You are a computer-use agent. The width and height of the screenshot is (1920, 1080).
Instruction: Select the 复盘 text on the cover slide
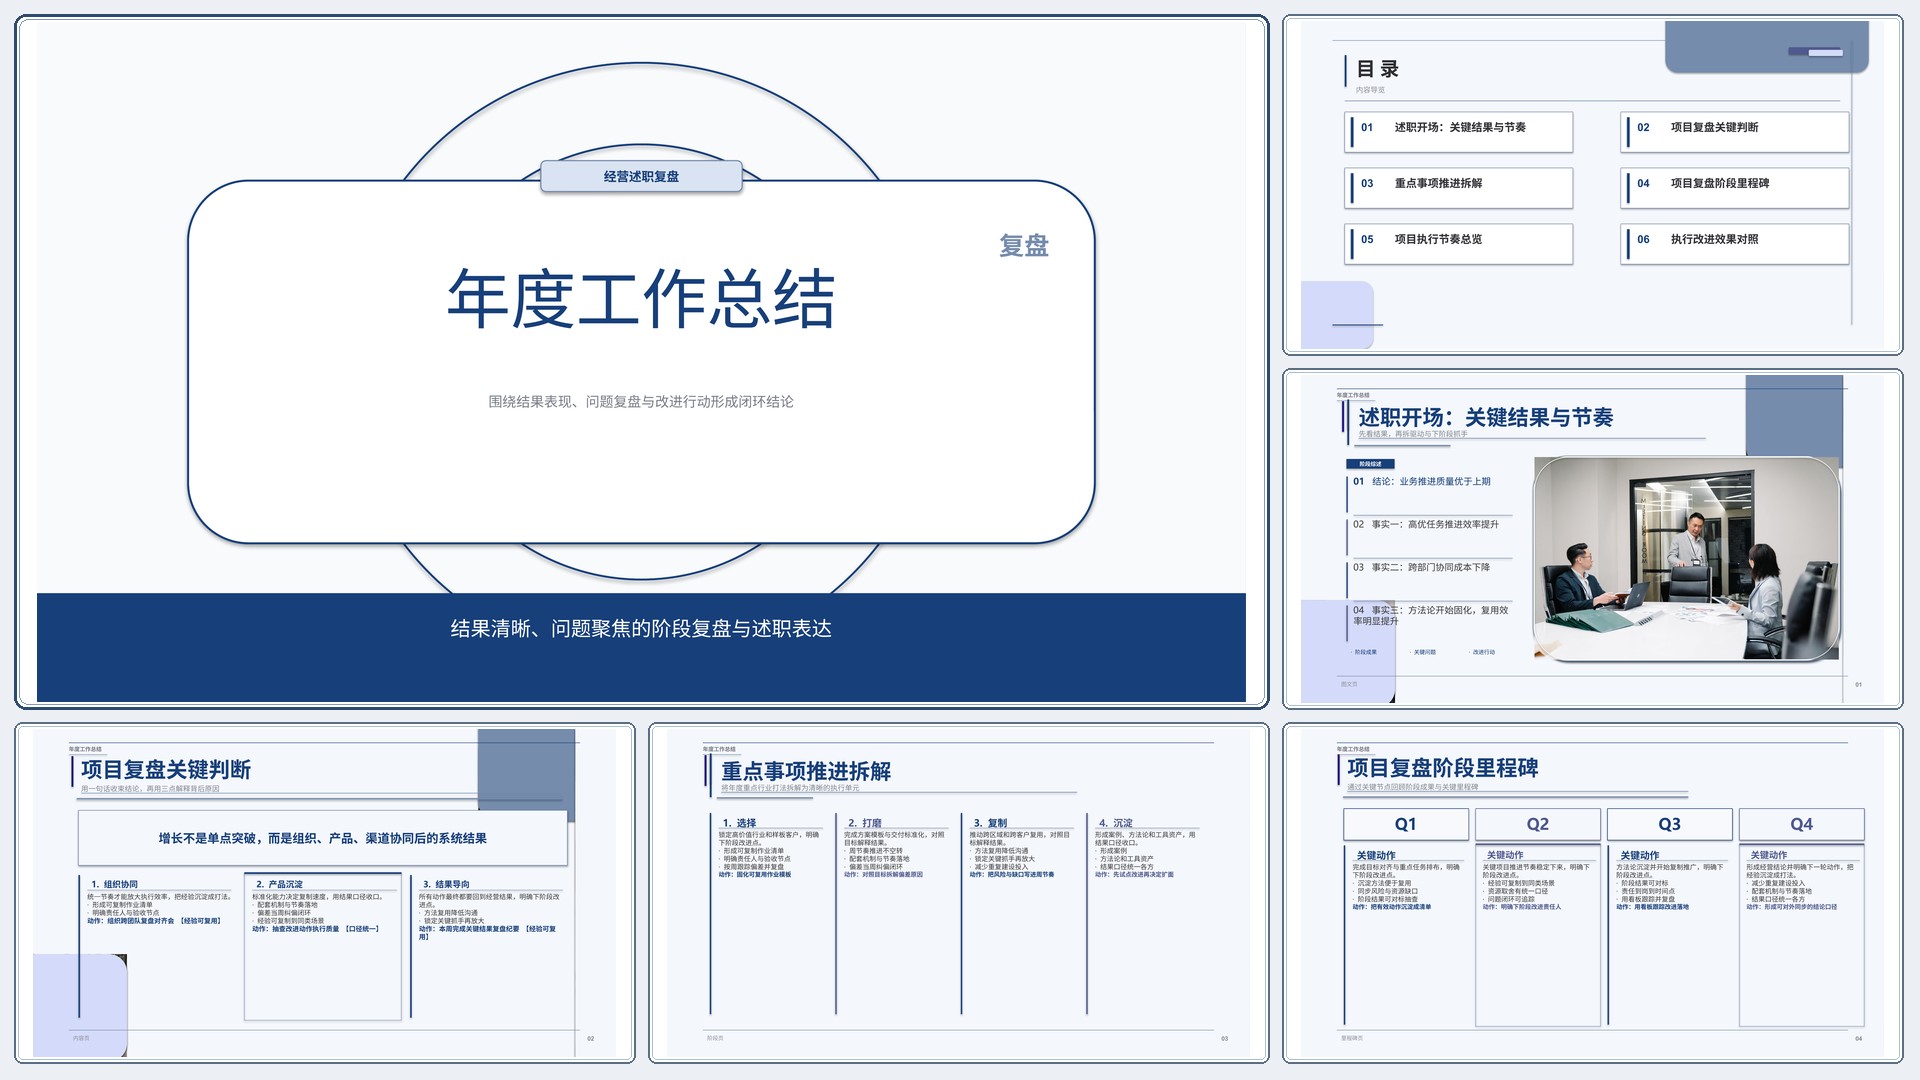1024,245
